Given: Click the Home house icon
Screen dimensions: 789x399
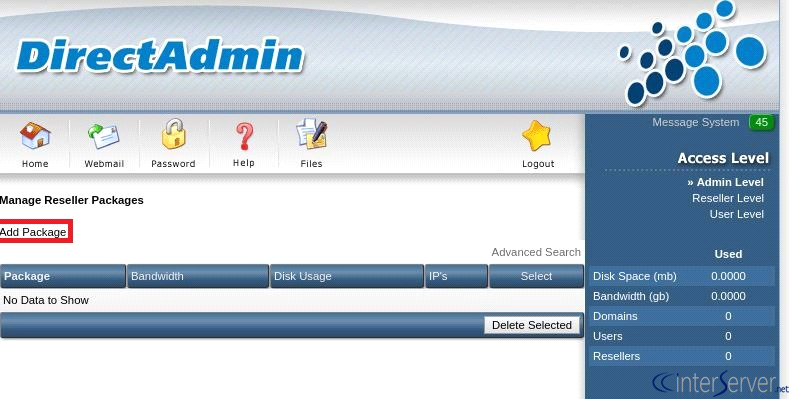Looking at the screenshot, I should click(x=35, y=135).
